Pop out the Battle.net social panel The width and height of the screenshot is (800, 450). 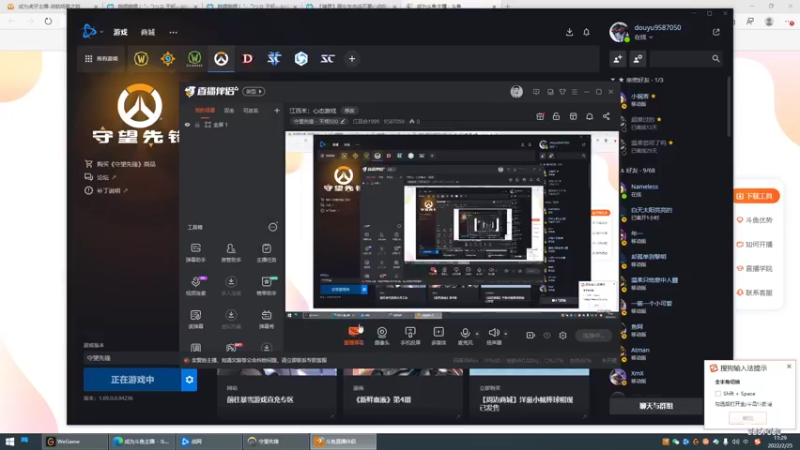click(716, 32)
